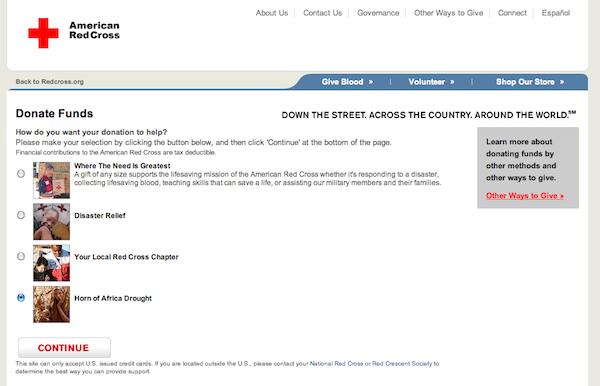Image resolution: width=600 pixels, height=386 pixels.
Task: Select the Horn of Africa Drought radio button
Action: (x=21, y=298)
